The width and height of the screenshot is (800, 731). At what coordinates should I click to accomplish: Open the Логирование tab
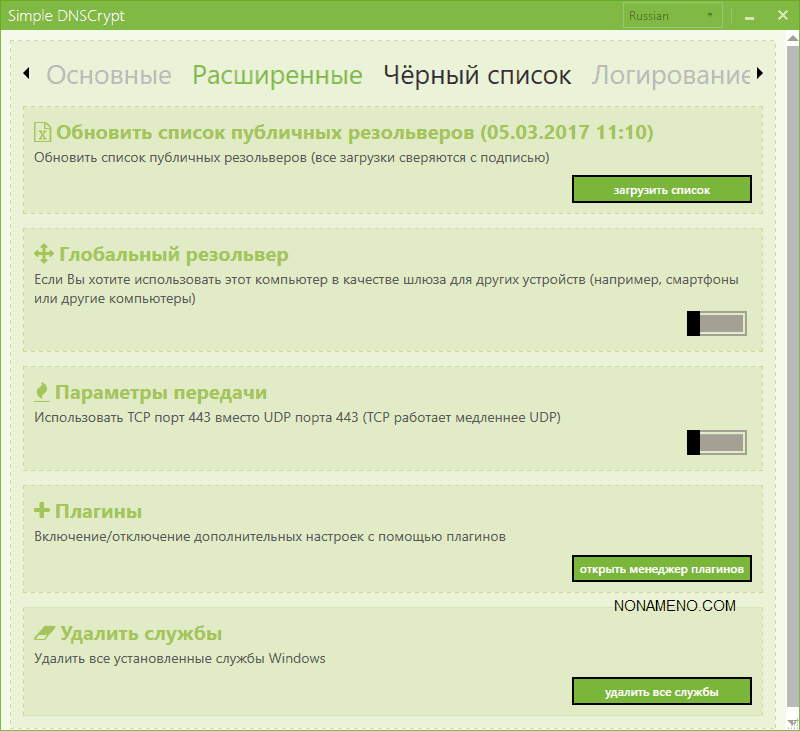pos(670,75)
